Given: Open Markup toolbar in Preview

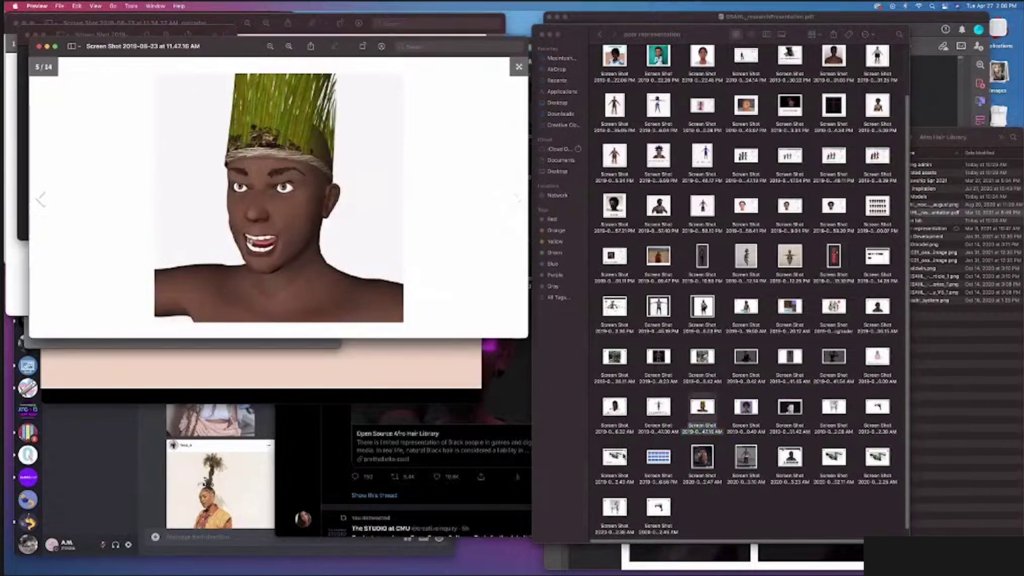Looking at the screenshot, I should tap(381, 46).
